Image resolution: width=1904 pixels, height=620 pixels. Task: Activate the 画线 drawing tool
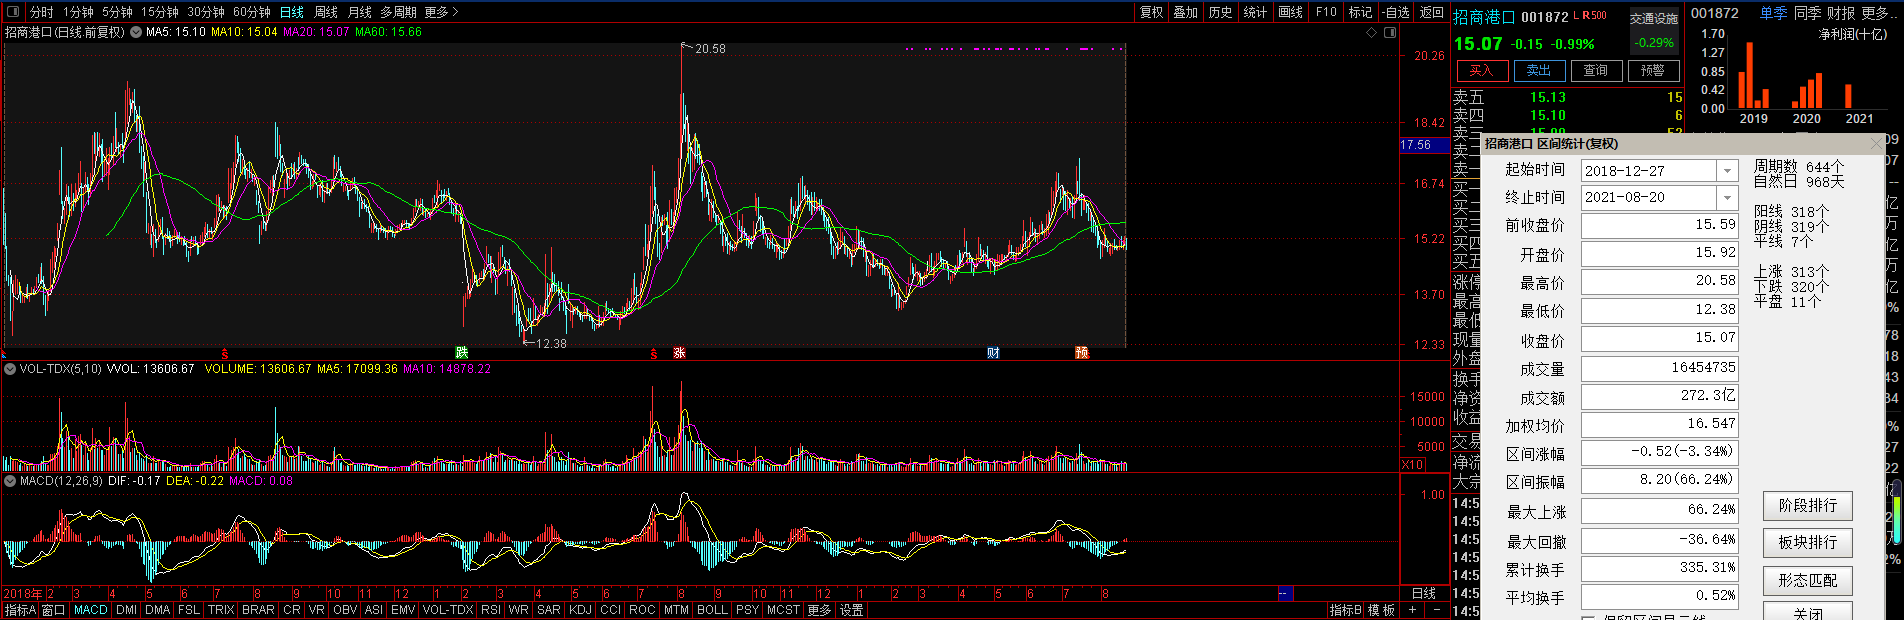1291,12
